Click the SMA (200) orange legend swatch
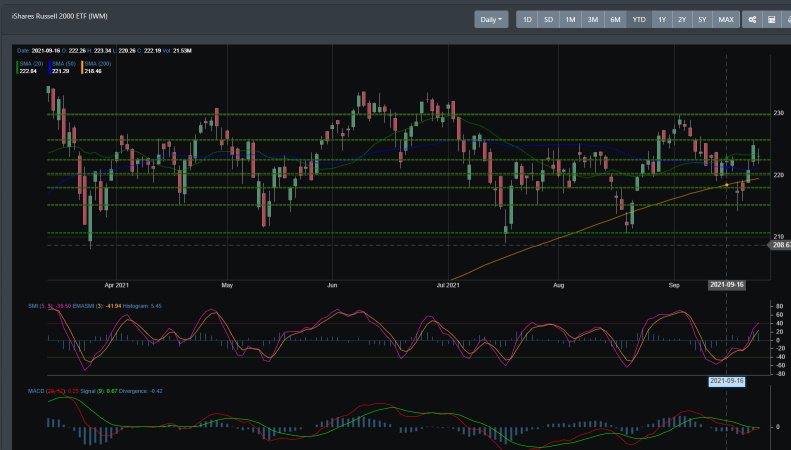Image resolution: width=791 pixels, height=450 pixels. click(x=82, y=68)
